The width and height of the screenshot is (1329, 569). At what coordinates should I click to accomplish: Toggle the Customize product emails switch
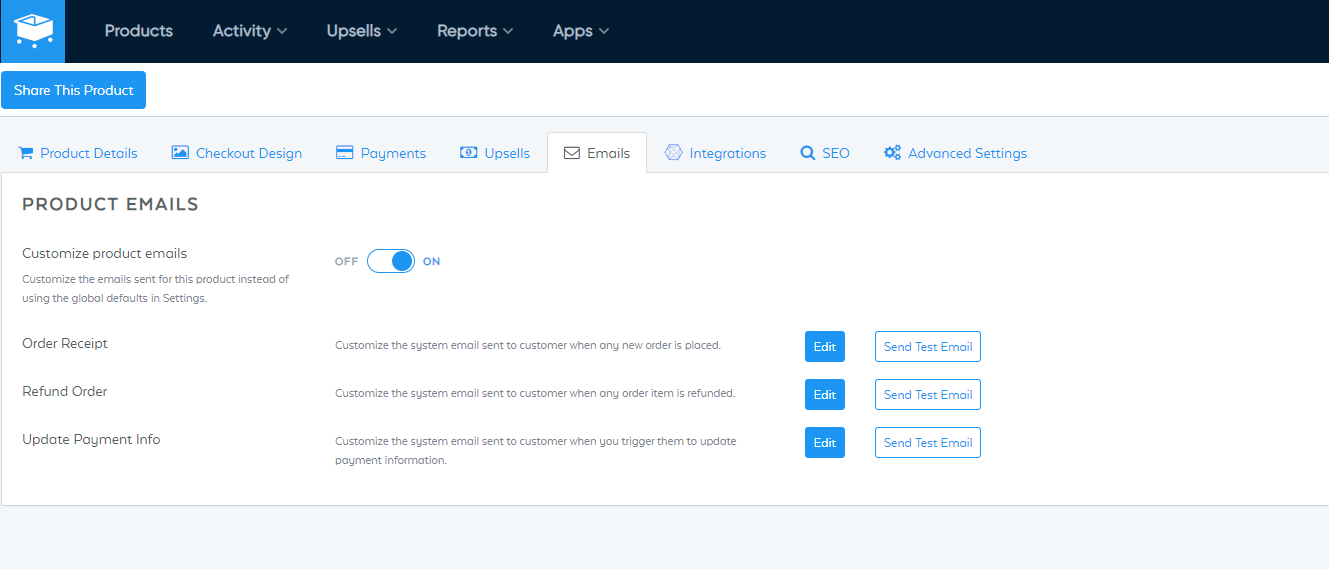point(391,261)
